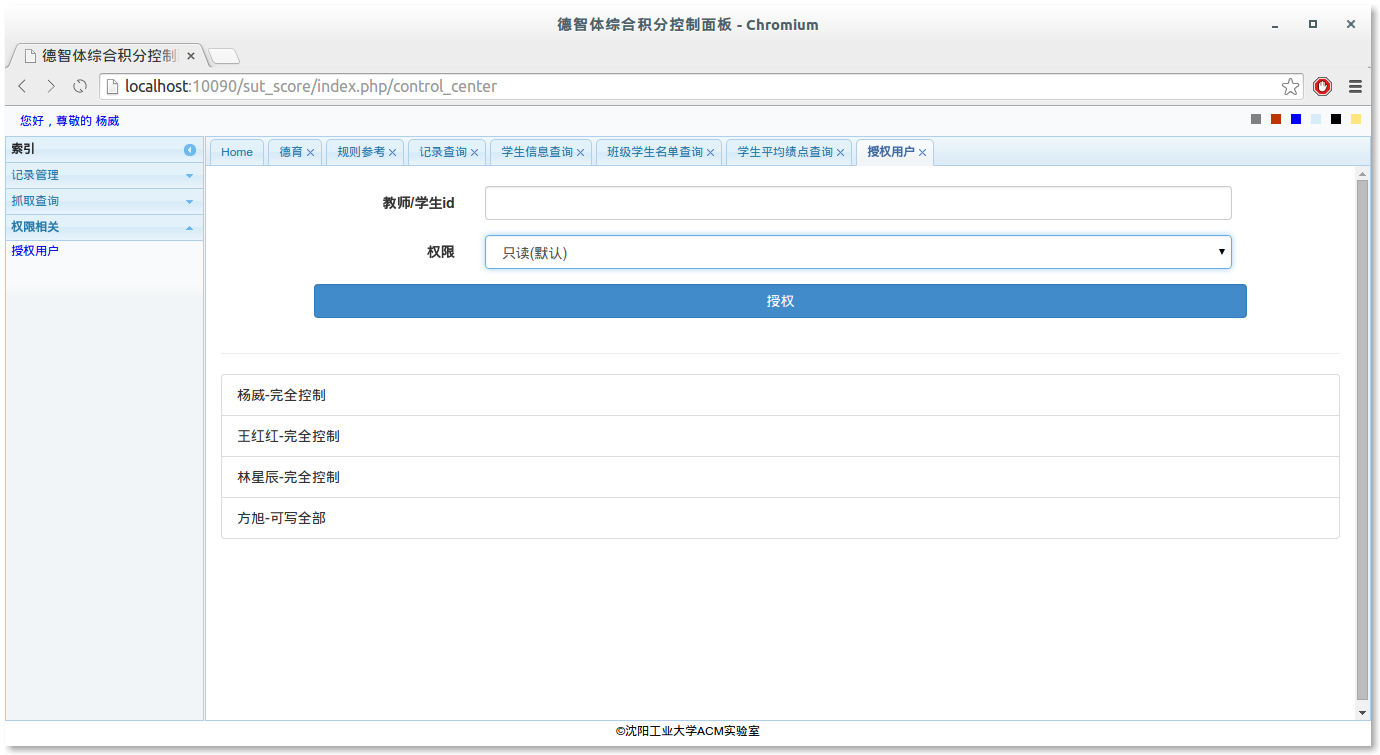
Task: Switch to the 规则参考 tab
Action: coord(361,152)
